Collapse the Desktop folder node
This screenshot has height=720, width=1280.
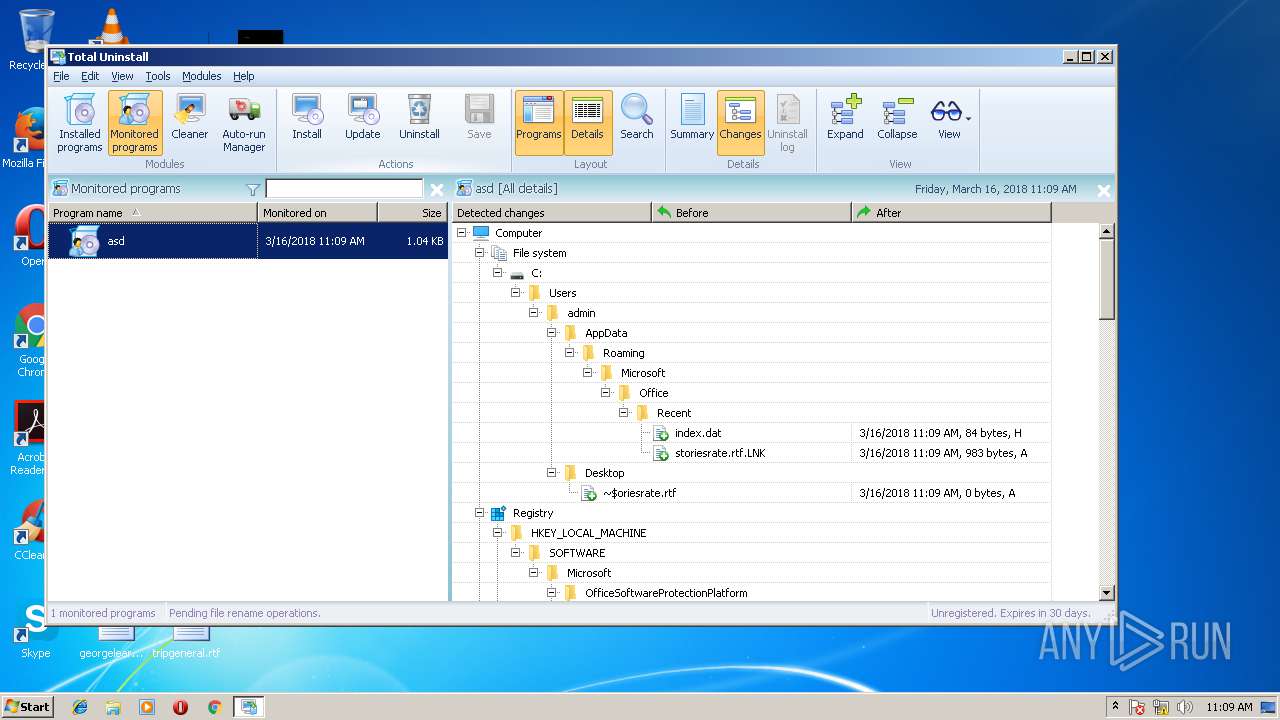552,473
